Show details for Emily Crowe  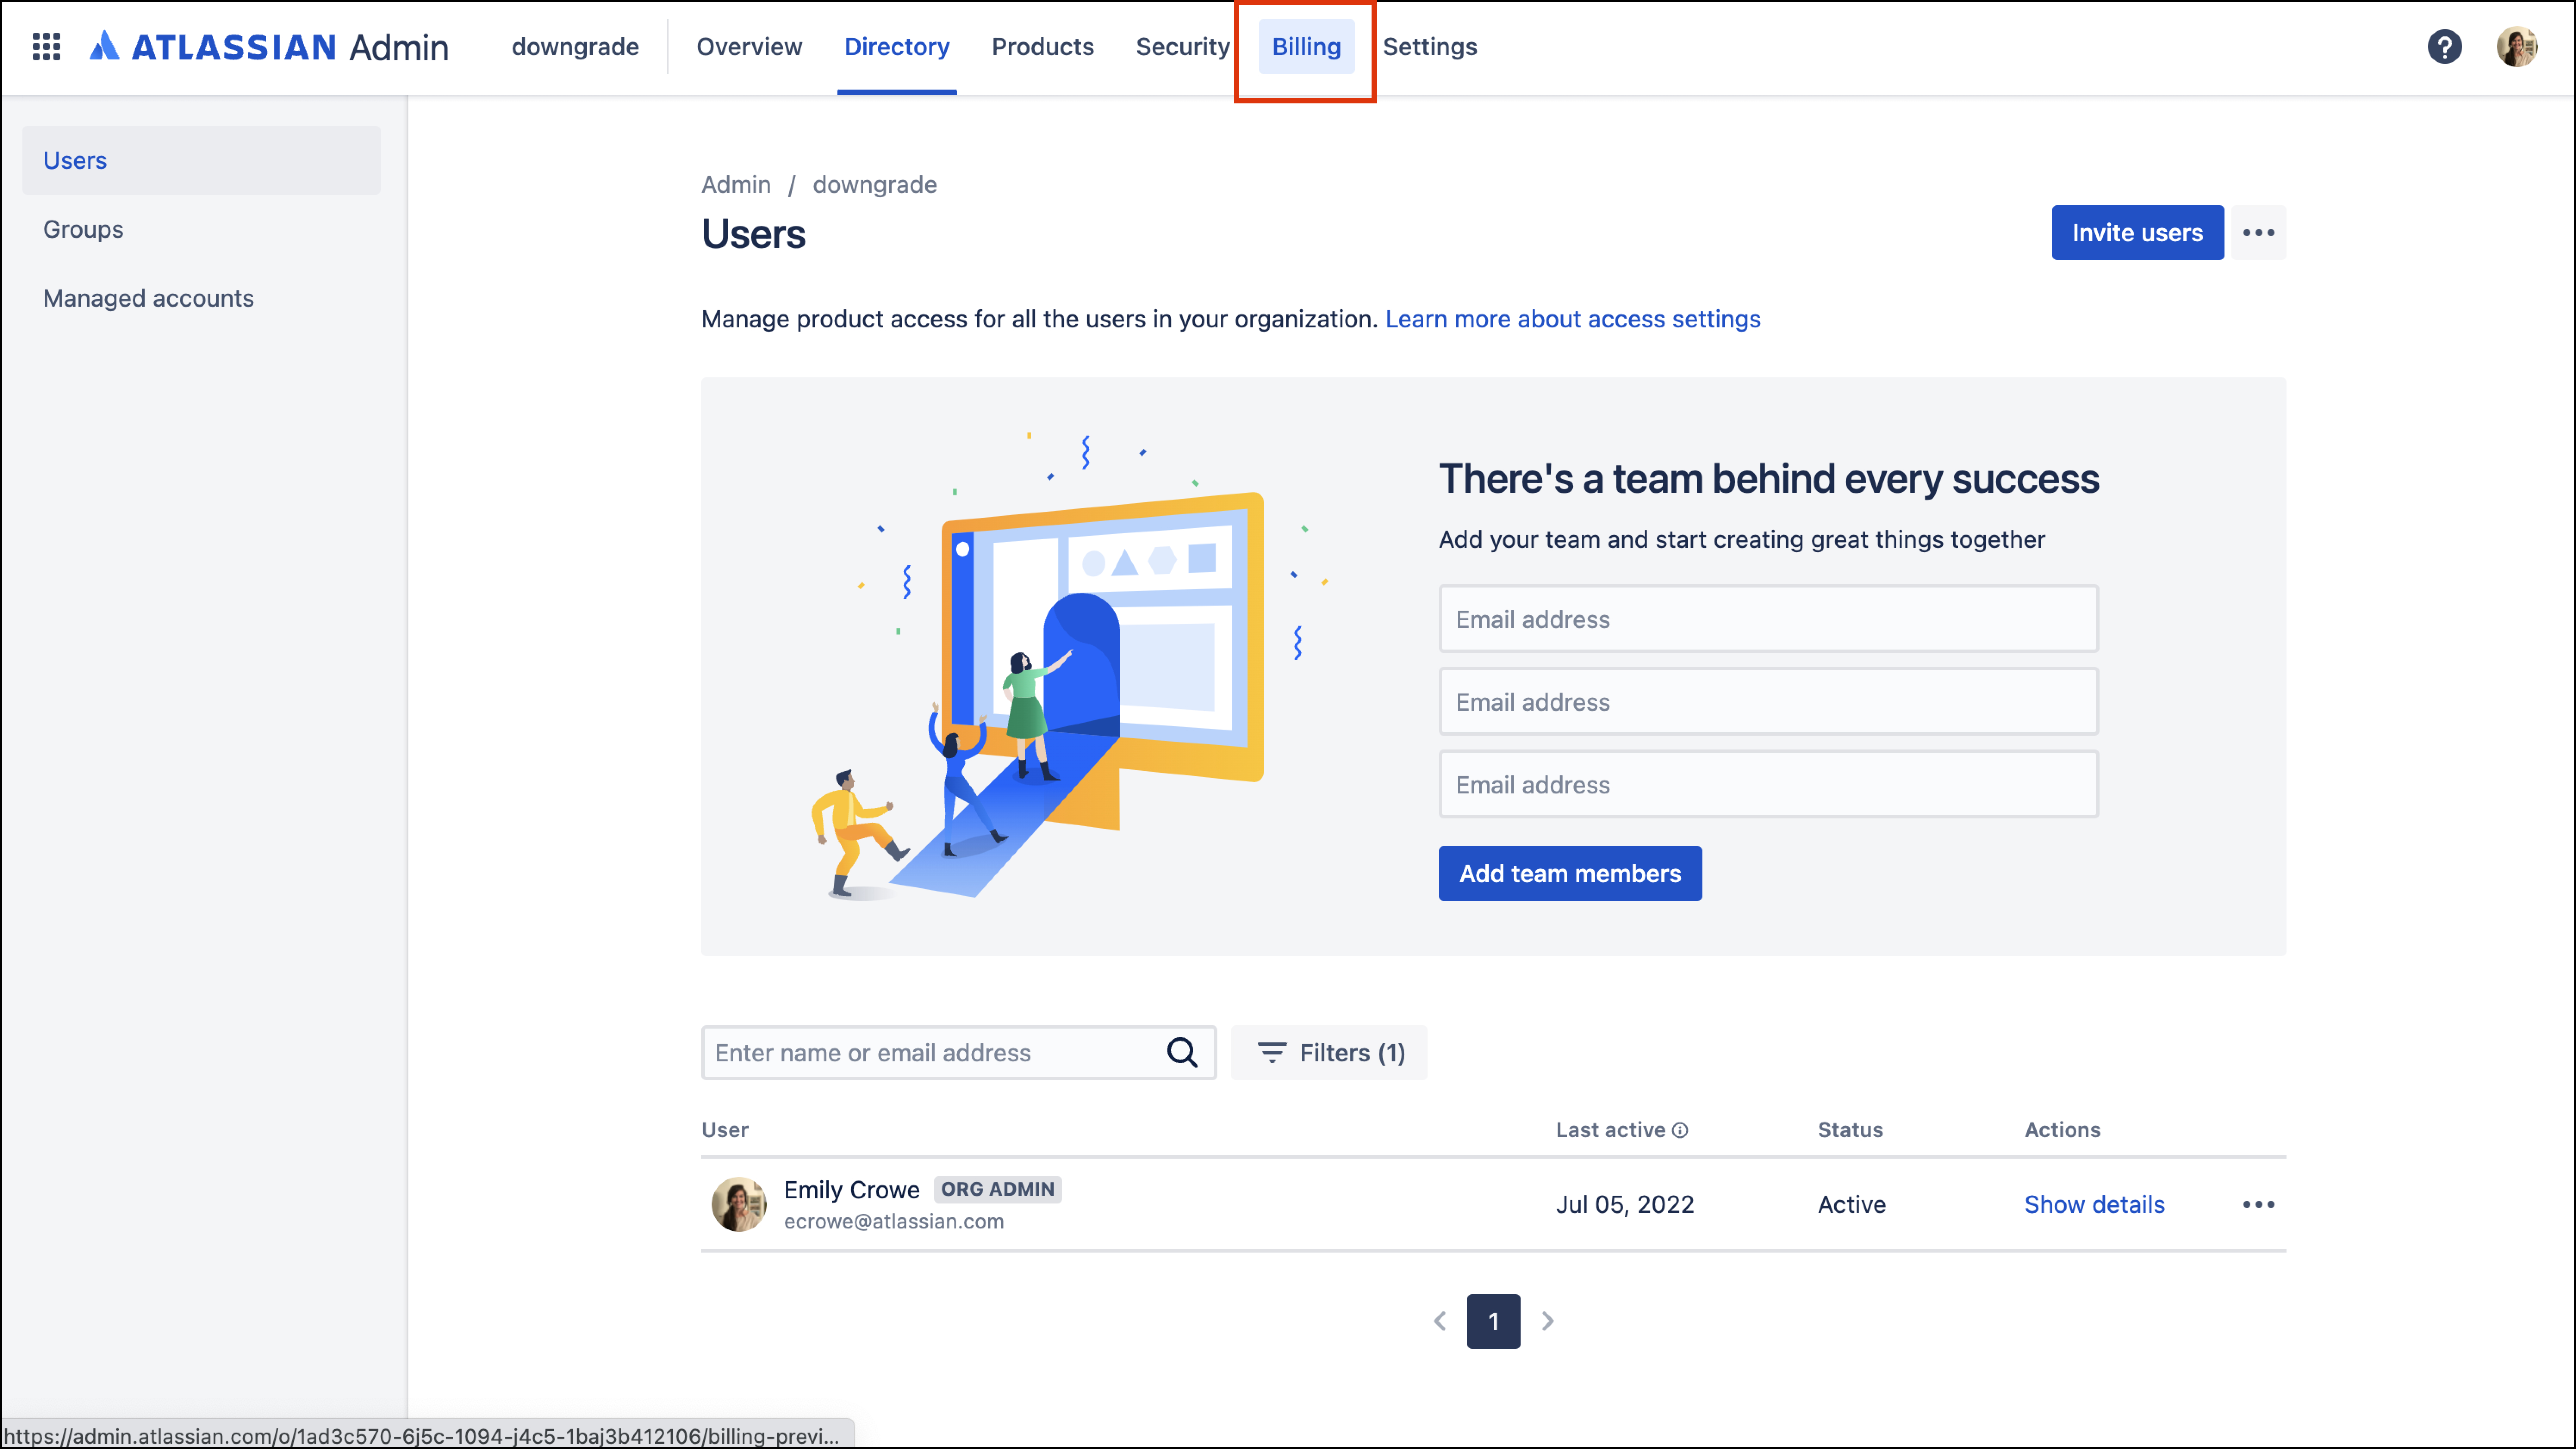pyautogui.click(x=2094, y=1204)
